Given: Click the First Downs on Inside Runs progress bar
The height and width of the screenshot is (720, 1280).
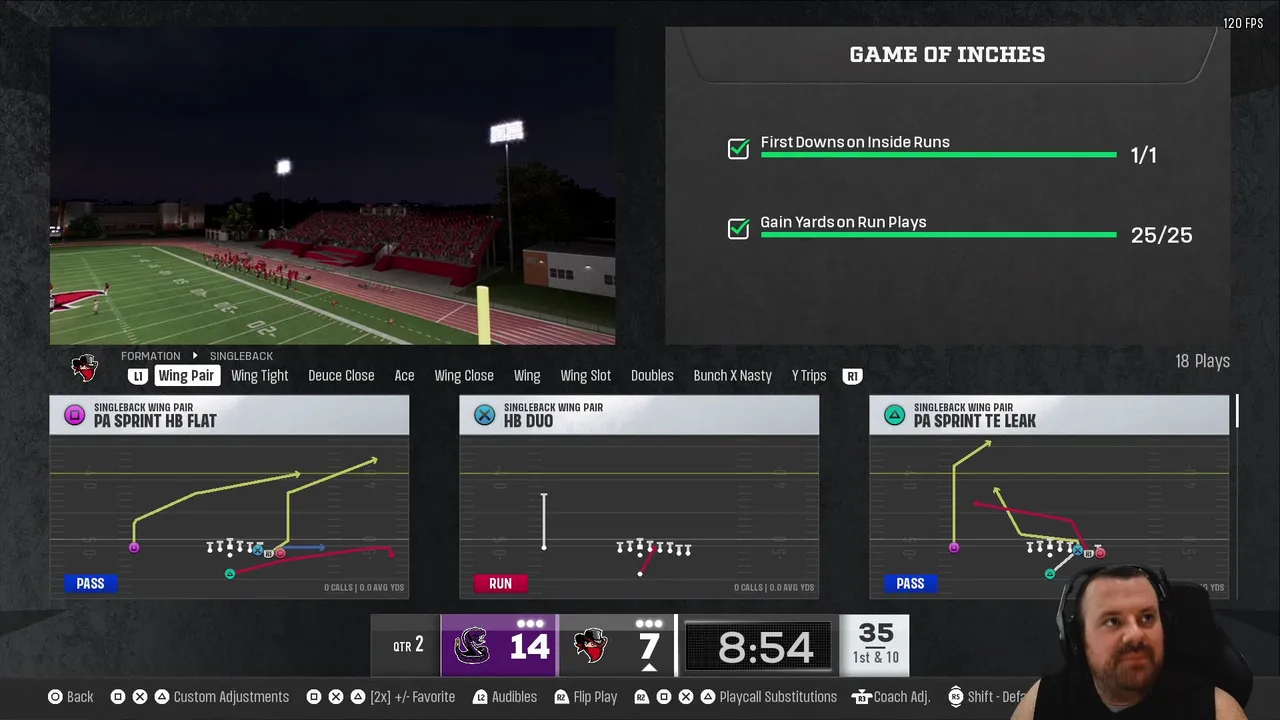Looking at the screenshot, I should coord(938,155).
